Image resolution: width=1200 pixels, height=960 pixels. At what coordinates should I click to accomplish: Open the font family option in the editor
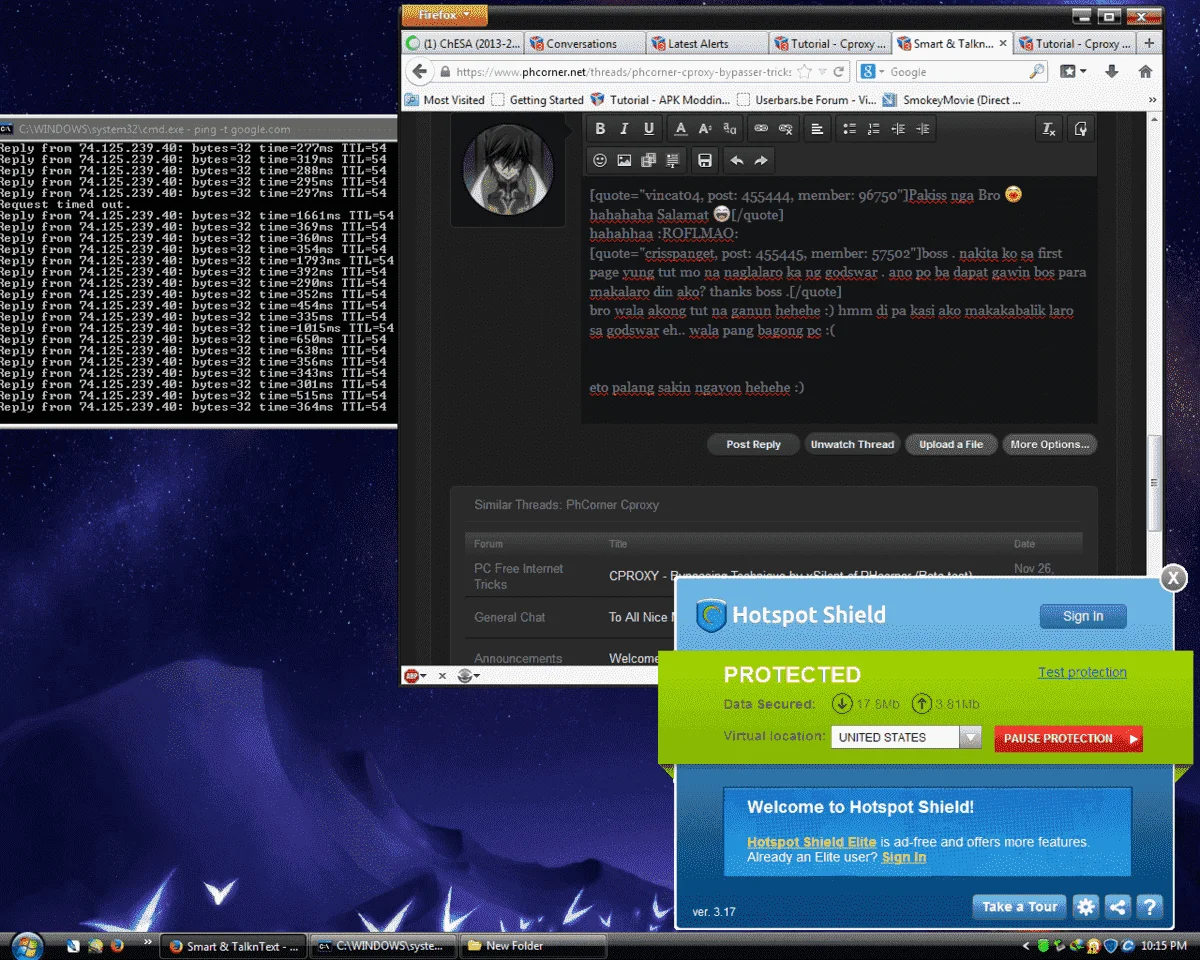(730, 128)
